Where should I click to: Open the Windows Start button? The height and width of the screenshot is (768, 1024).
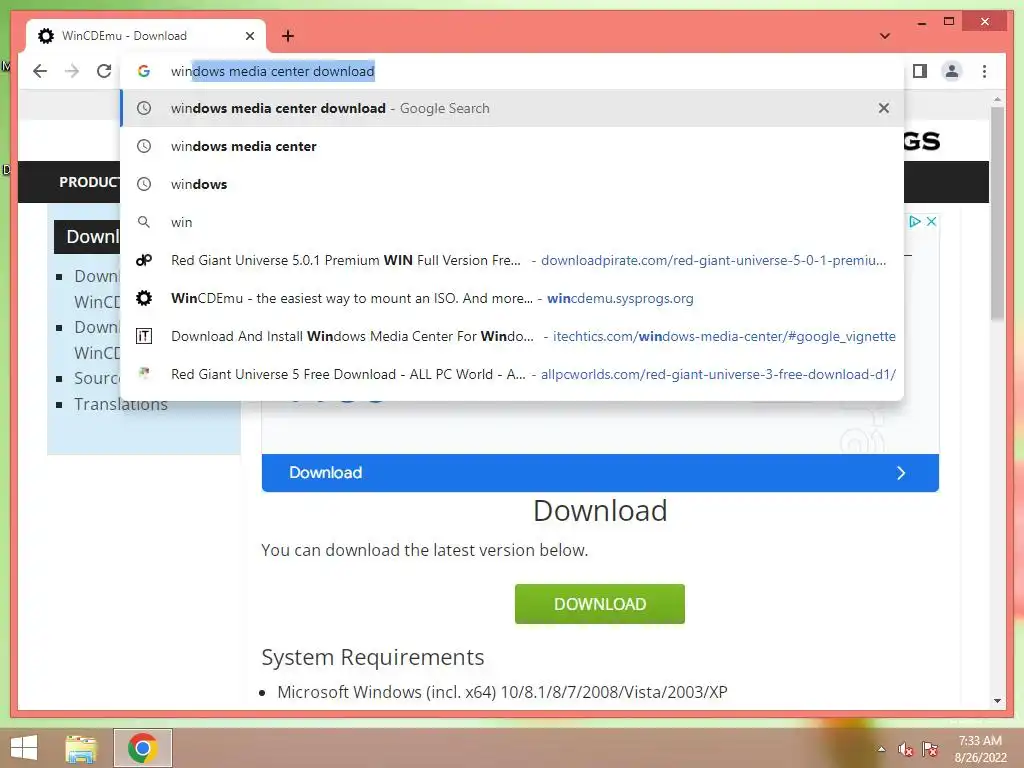24,748
